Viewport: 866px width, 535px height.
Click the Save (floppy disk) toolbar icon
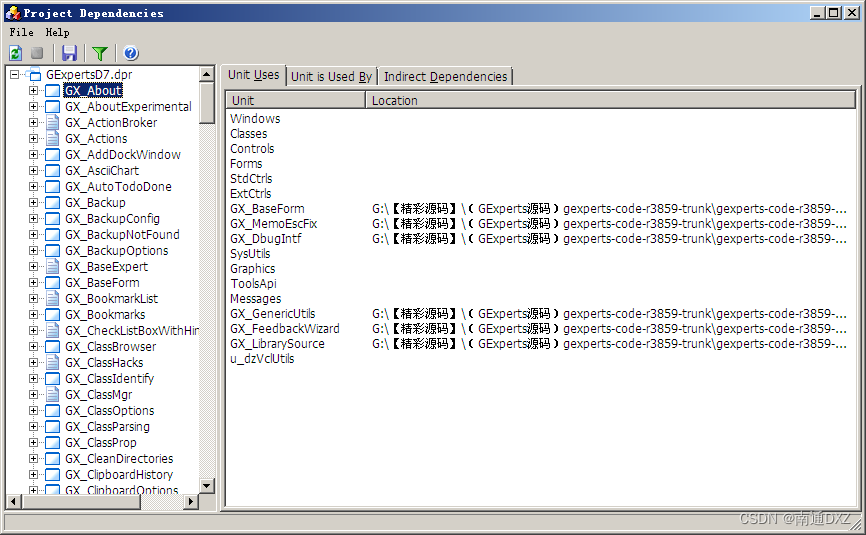tap(69, 53)
